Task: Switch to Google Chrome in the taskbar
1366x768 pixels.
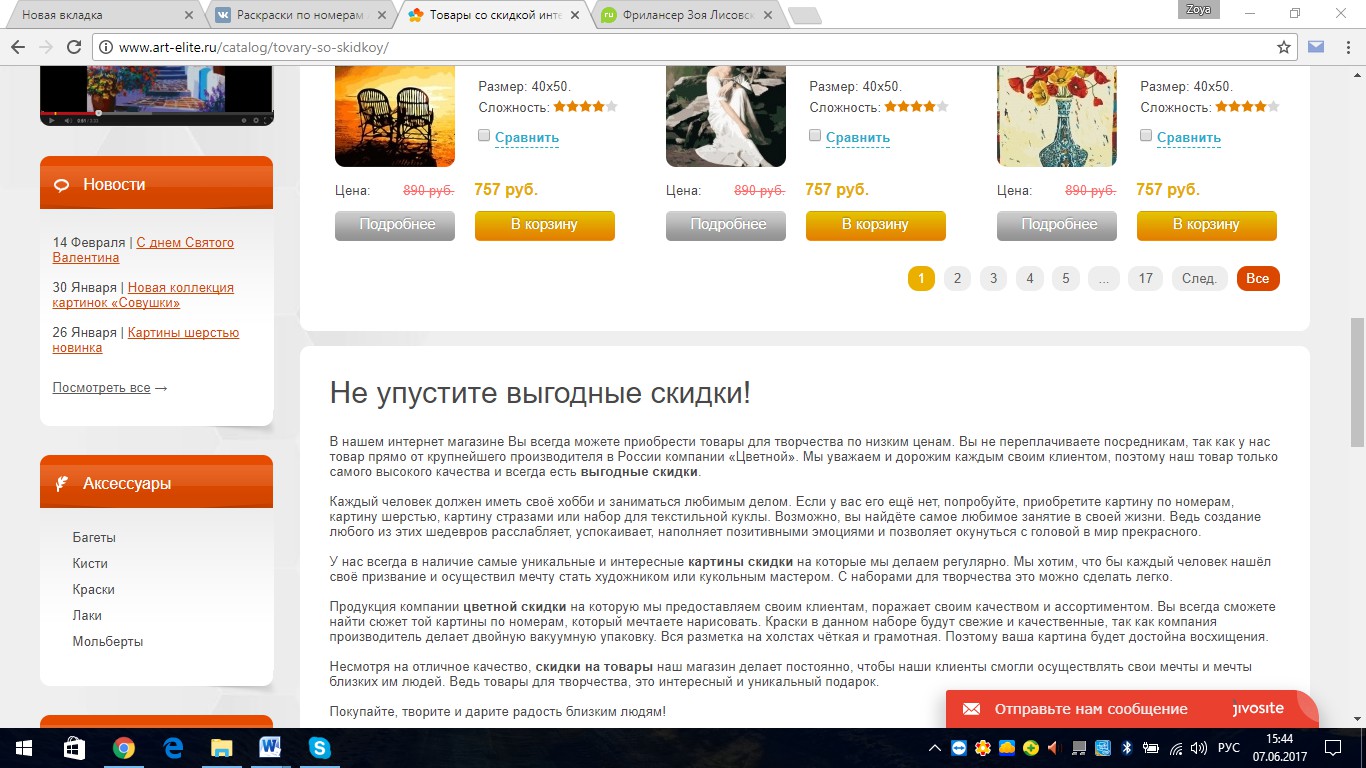Action: pos(123,747)
